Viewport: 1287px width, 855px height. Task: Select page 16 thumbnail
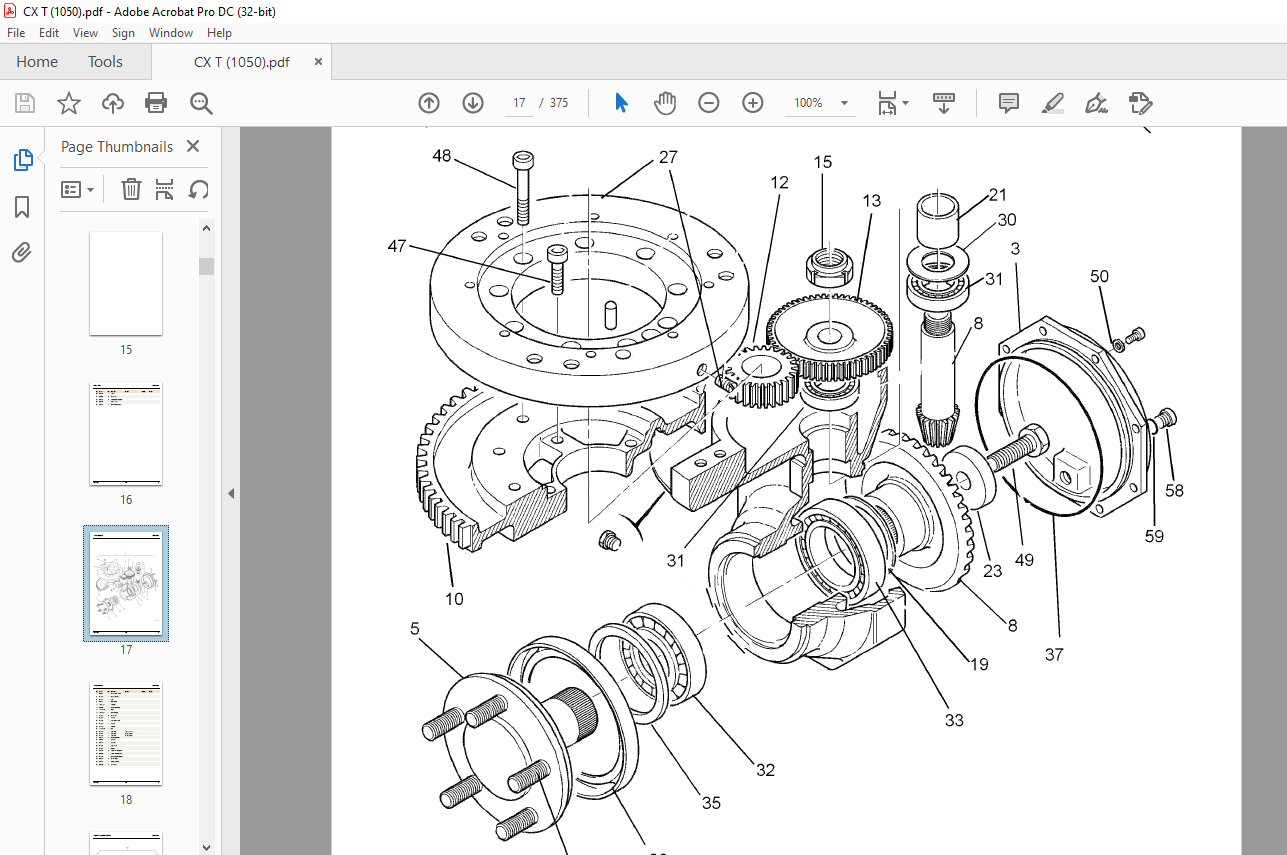pyautogui.click(x=126, y=434)
